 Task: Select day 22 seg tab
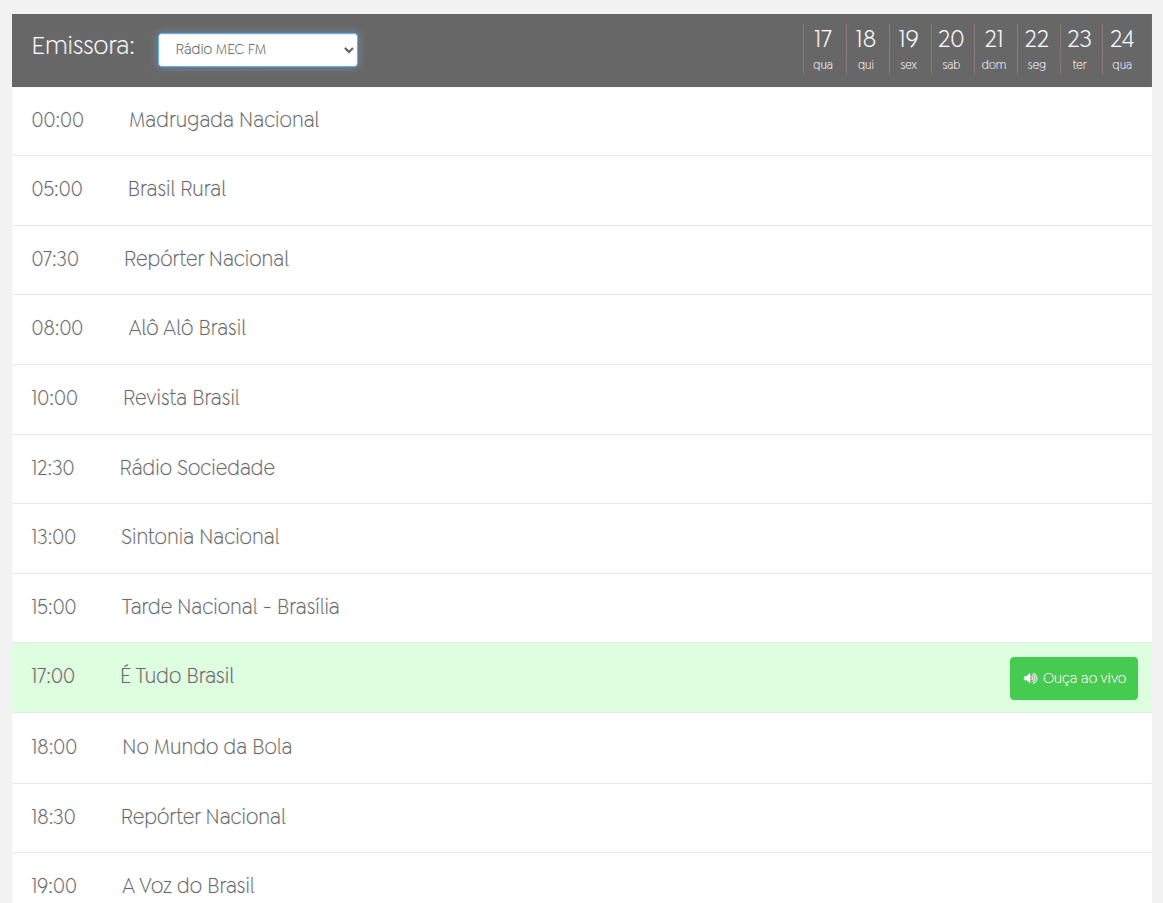(x=1036, y=49)
